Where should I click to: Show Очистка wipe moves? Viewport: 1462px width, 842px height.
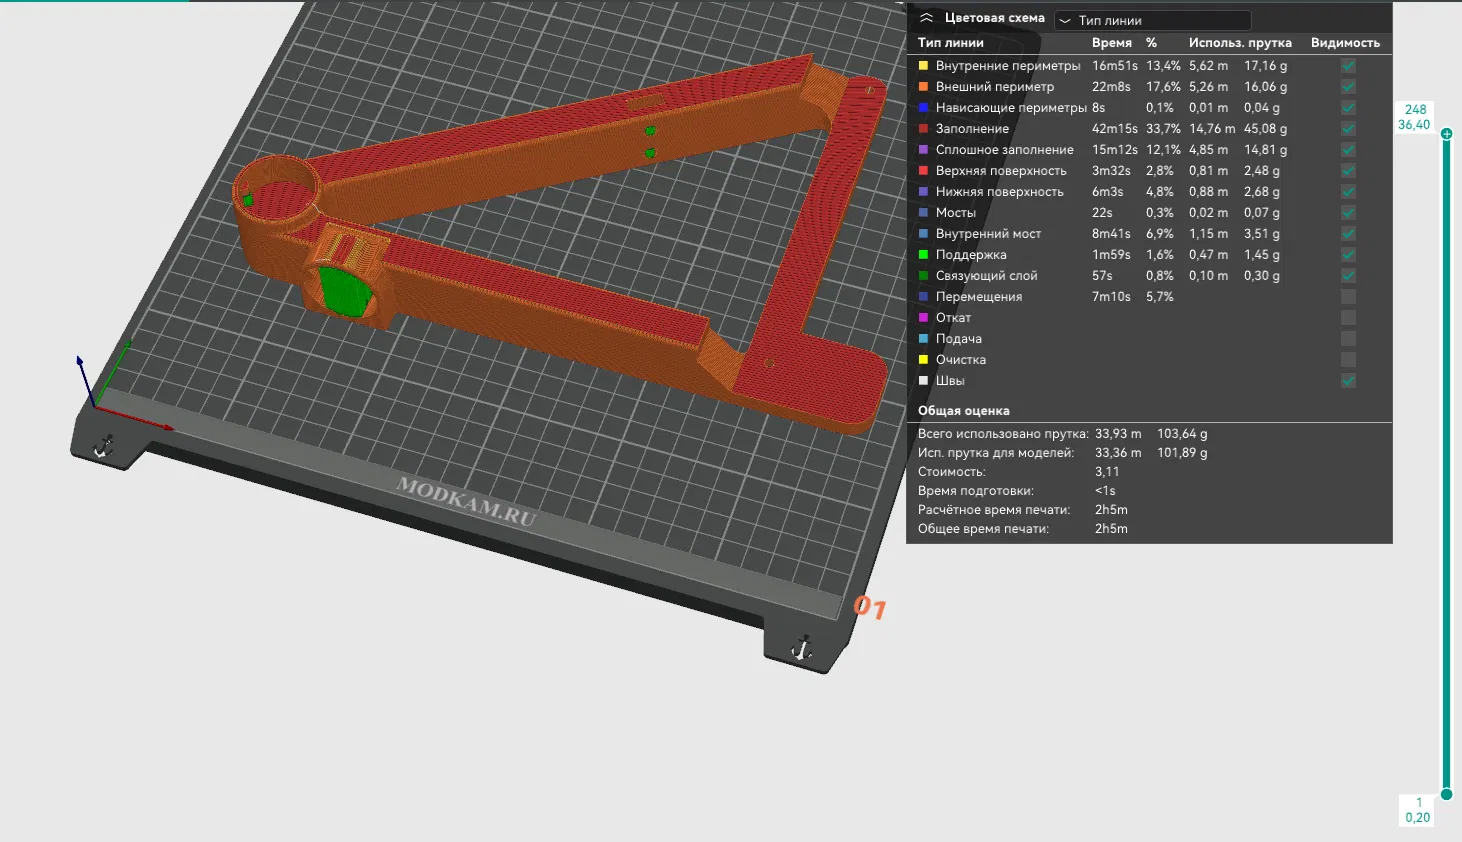[x=1349, y=360]
